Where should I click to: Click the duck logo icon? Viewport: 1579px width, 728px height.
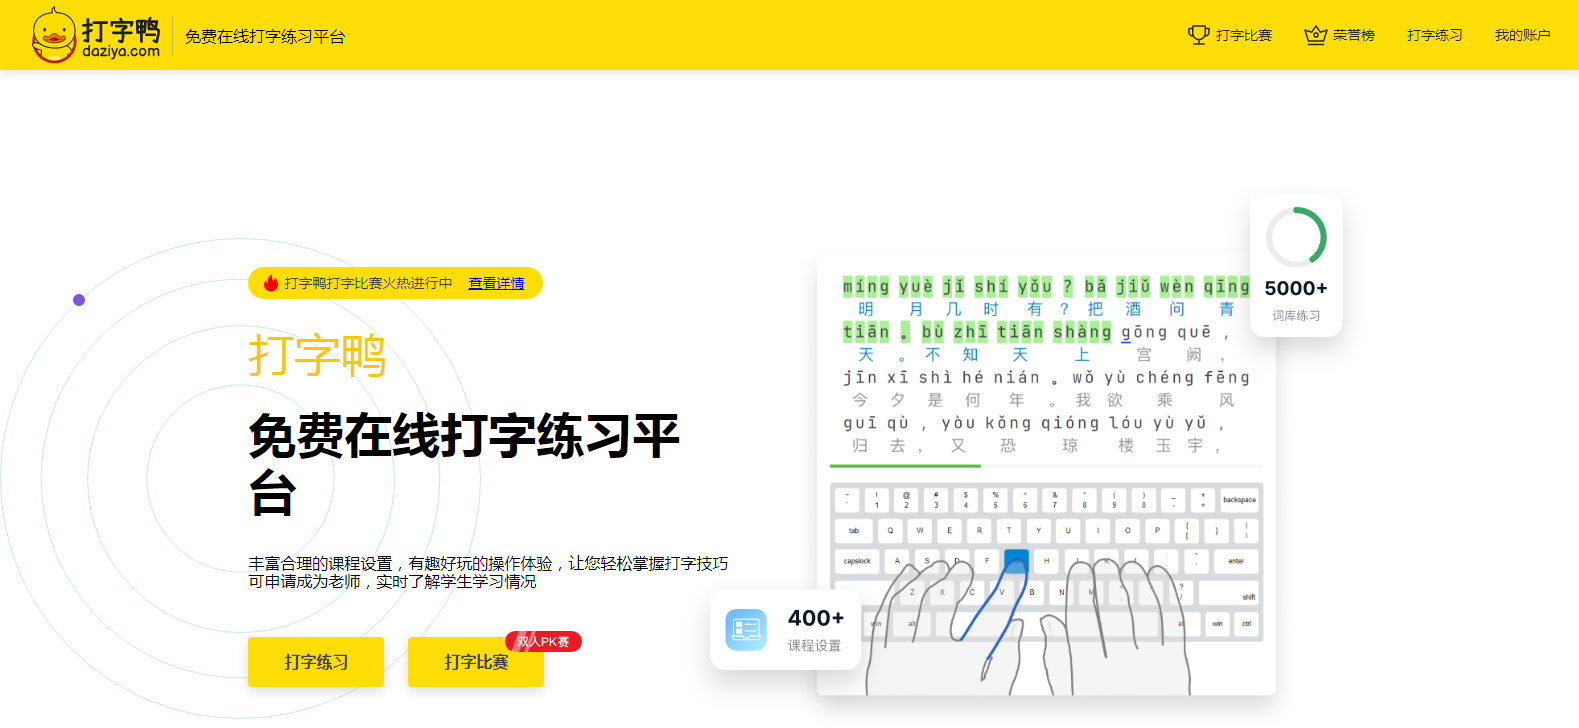[x=54, y=35]
